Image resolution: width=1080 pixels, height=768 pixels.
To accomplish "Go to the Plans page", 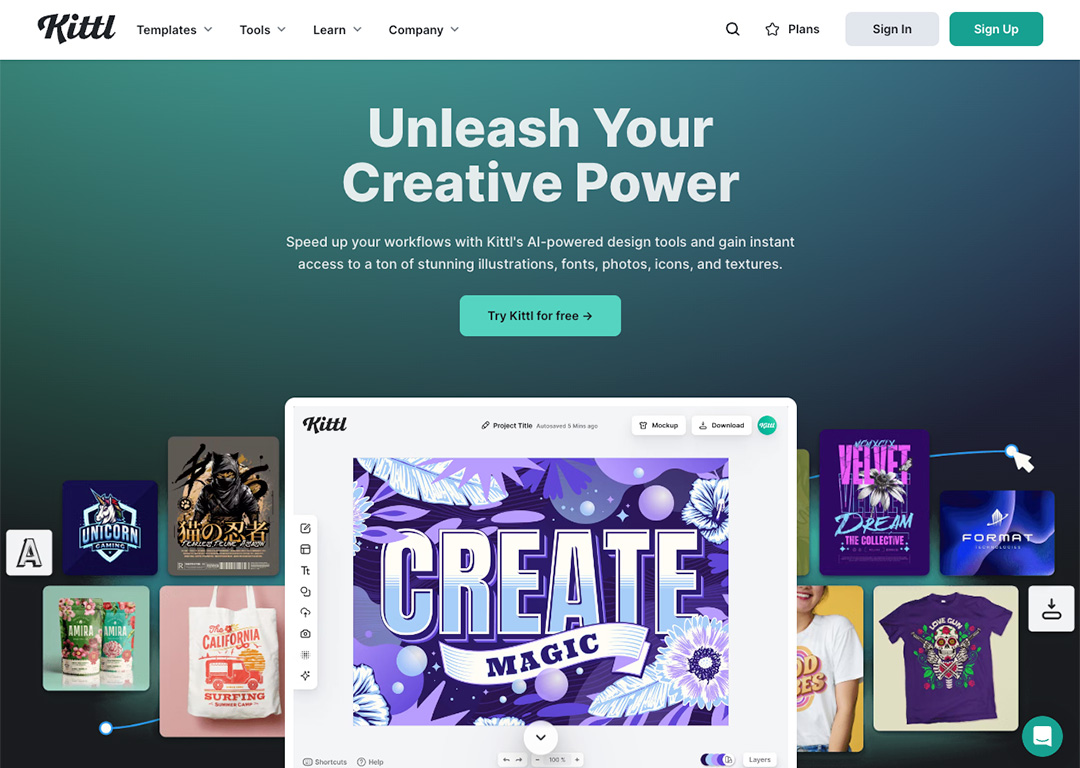I will pos(803,29).
